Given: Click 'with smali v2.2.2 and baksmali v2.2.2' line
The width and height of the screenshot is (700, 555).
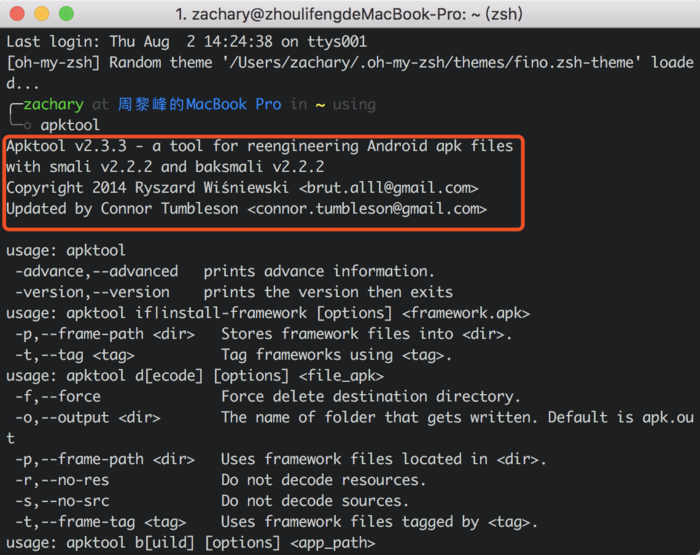Looking at the screenshot, I should (x=165, y=167).
